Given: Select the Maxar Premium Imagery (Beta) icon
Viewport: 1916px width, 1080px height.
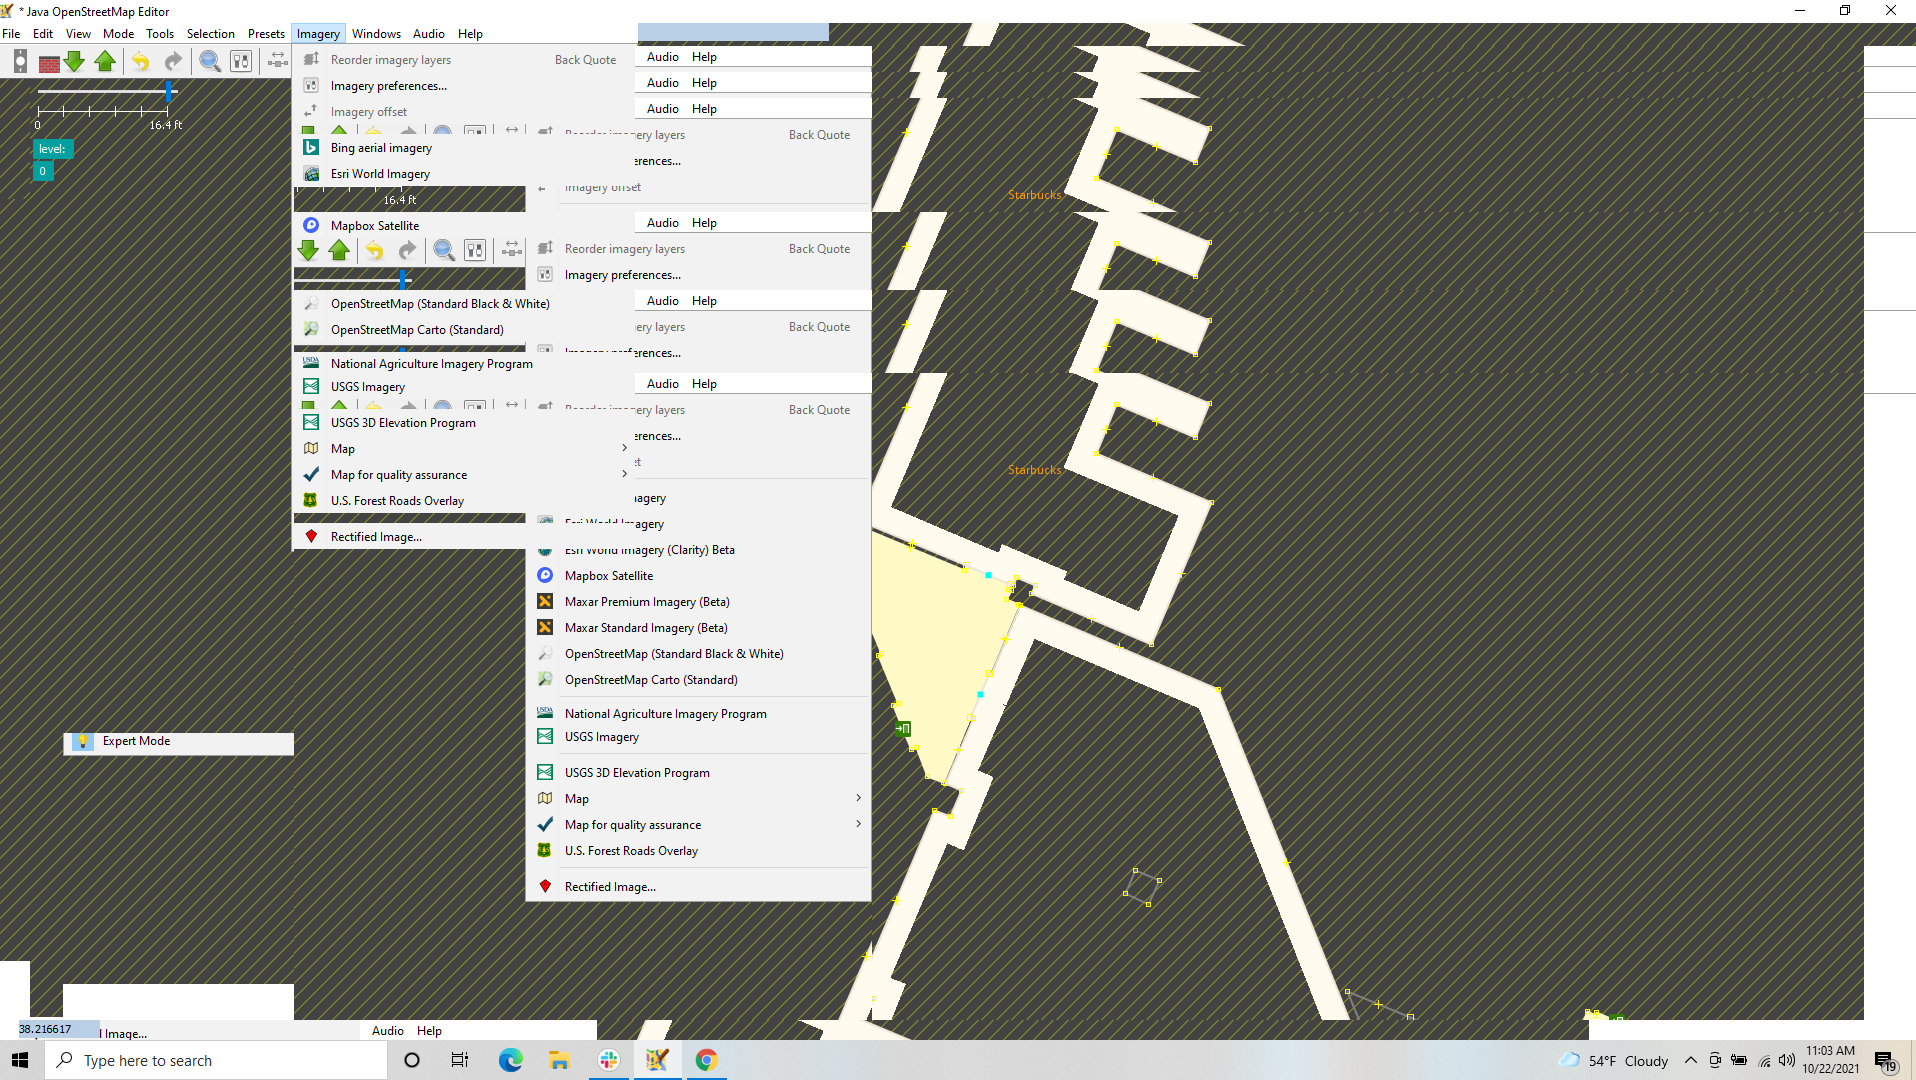Looking at the screenshot, I should pyautogui.click(x=545, y=601).
